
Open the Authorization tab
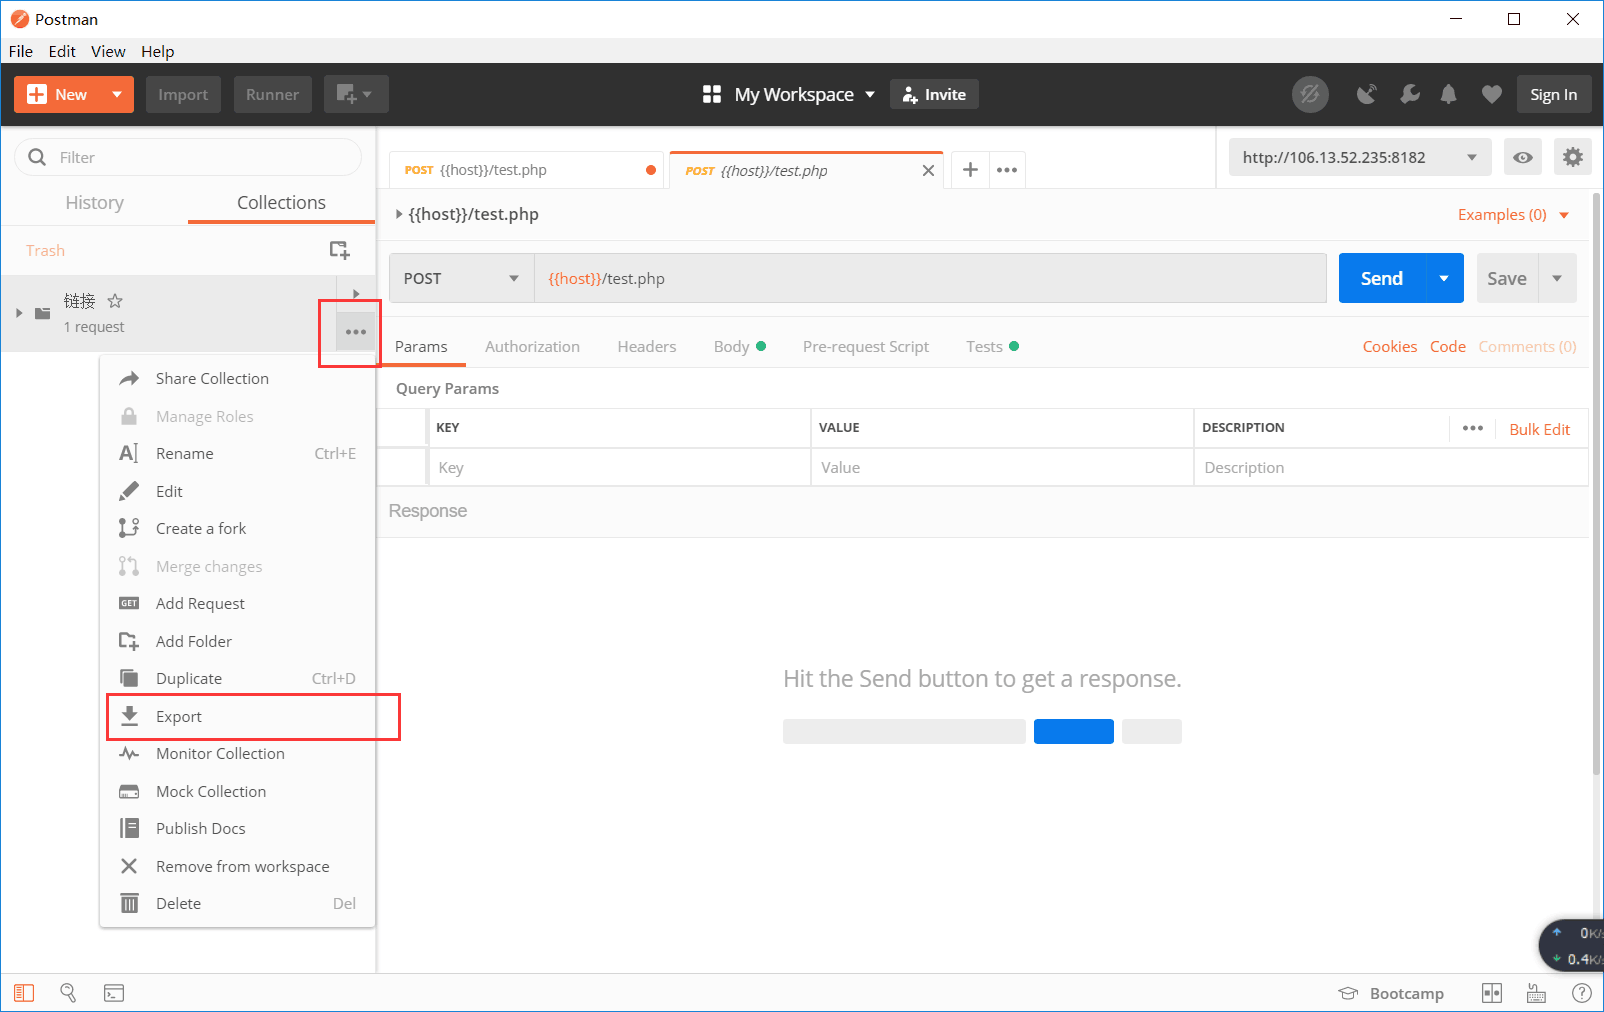[532, 346]
